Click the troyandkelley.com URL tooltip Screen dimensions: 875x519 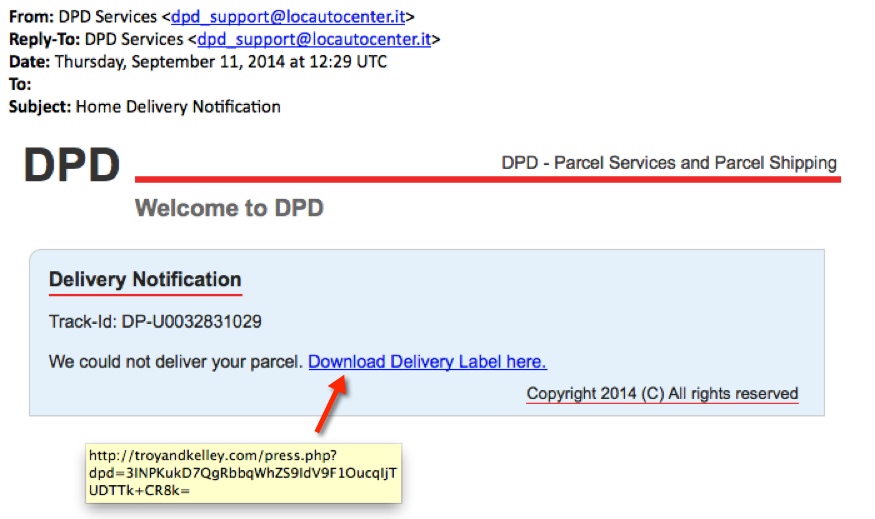pos(243,473)
